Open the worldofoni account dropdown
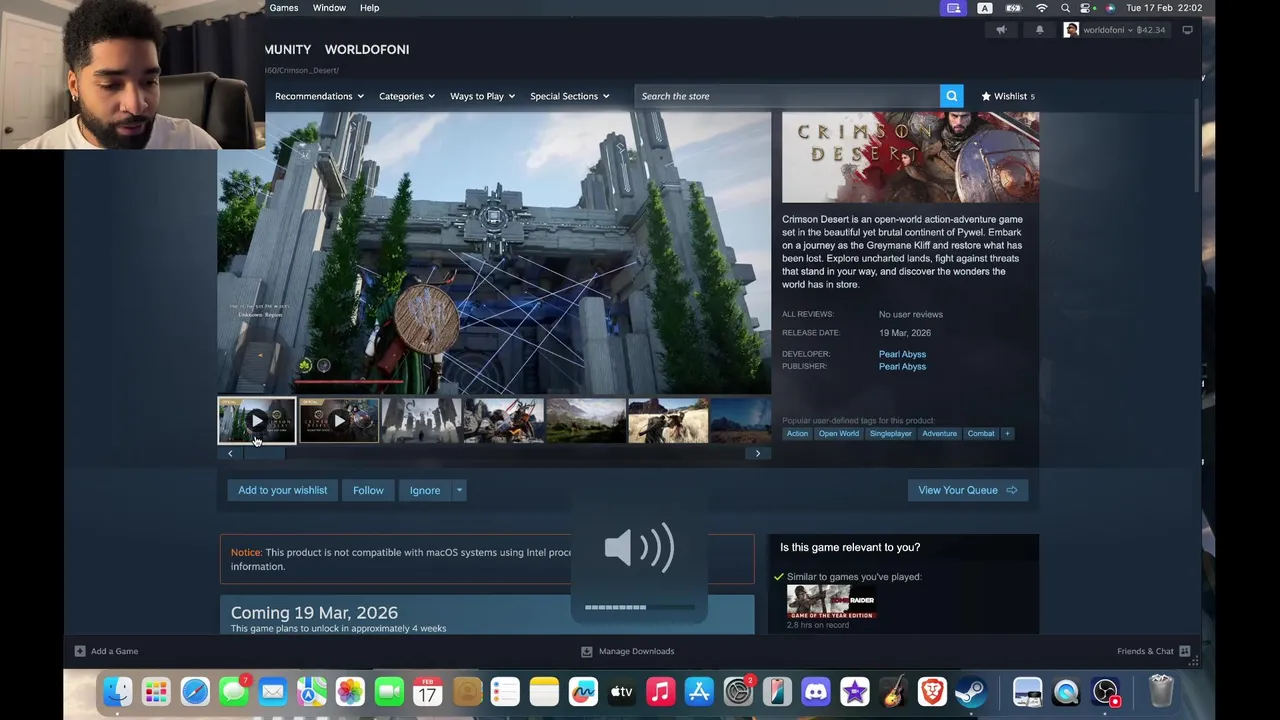 (1123, 30)
